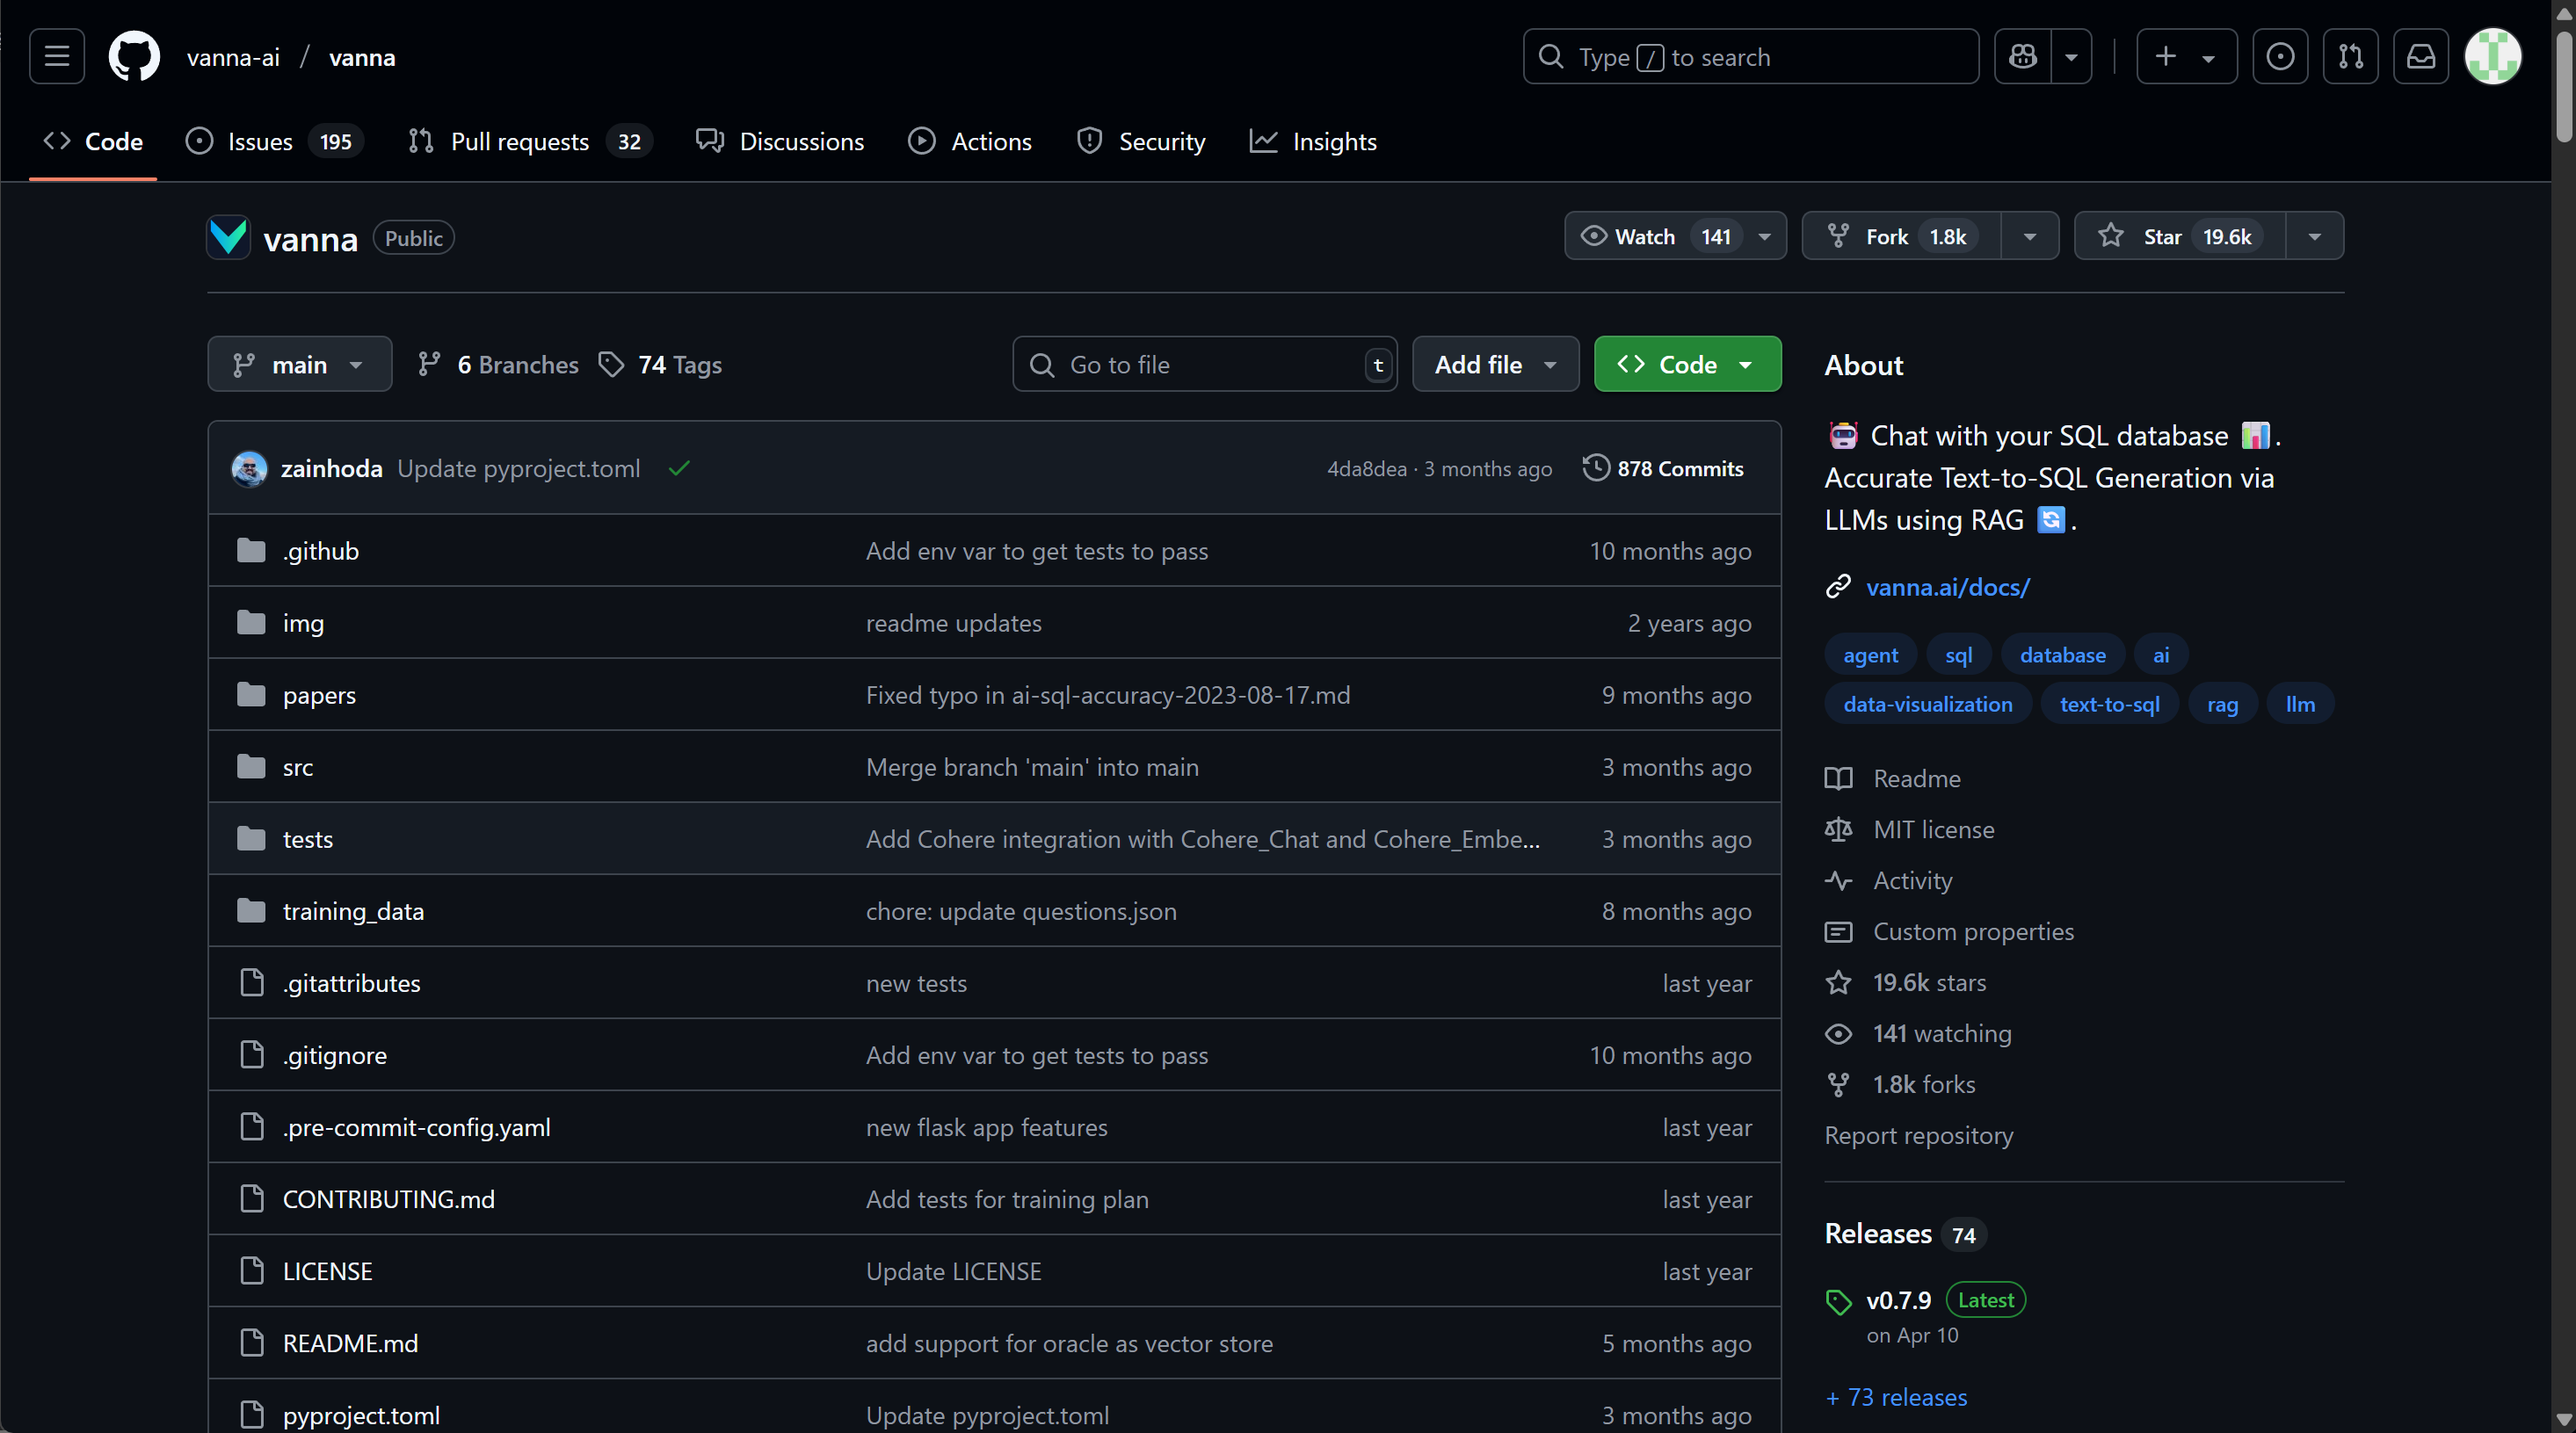2576x1433 pixels.
Task: Open commit hash 4da8dea
Action: tap(1366, 469)
